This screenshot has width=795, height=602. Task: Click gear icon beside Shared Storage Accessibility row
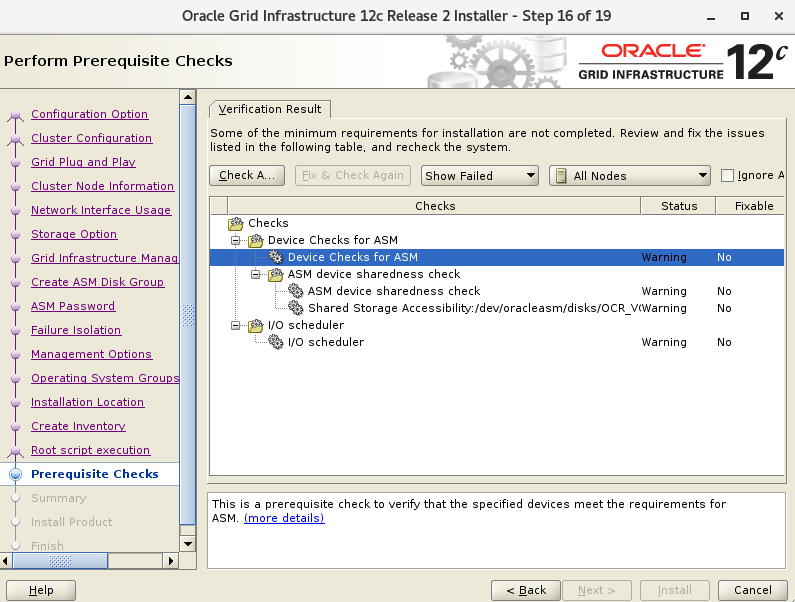click(x=296, y=308)
